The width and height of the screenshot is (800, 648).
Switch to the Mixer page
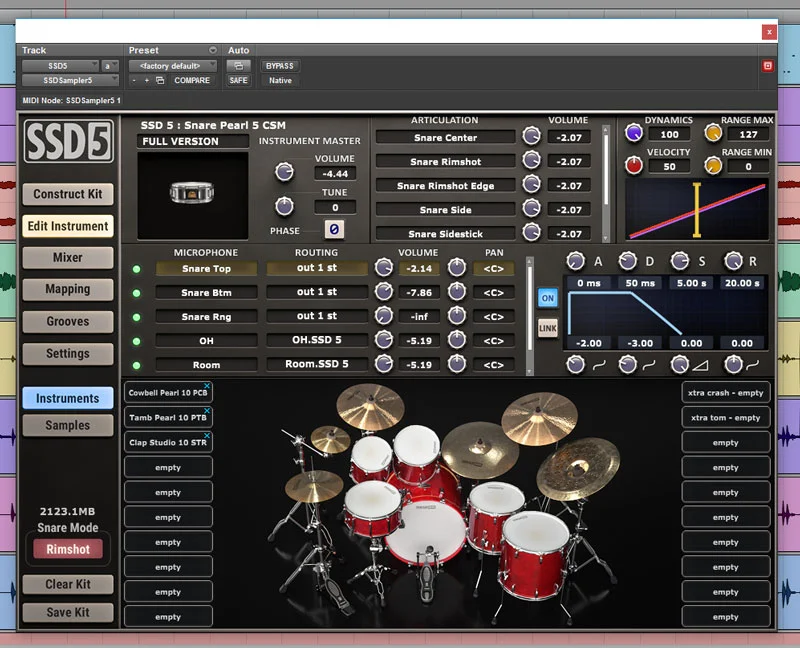coord(68,257)
